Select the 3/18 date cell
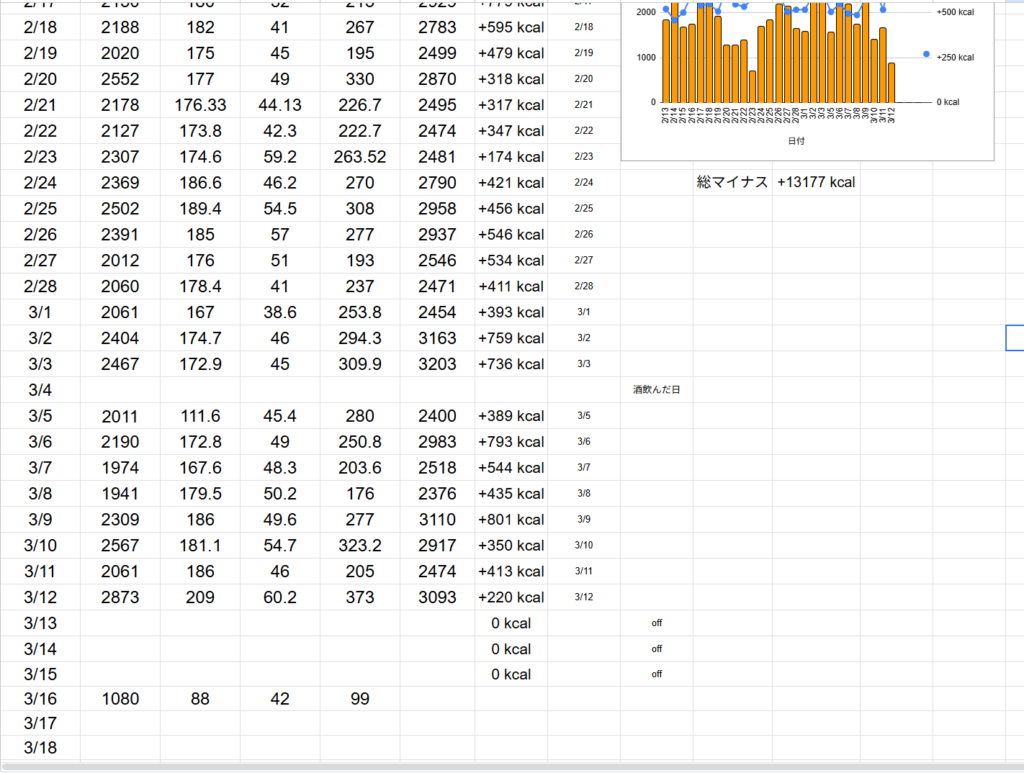1024x773 pixels. 40,748
